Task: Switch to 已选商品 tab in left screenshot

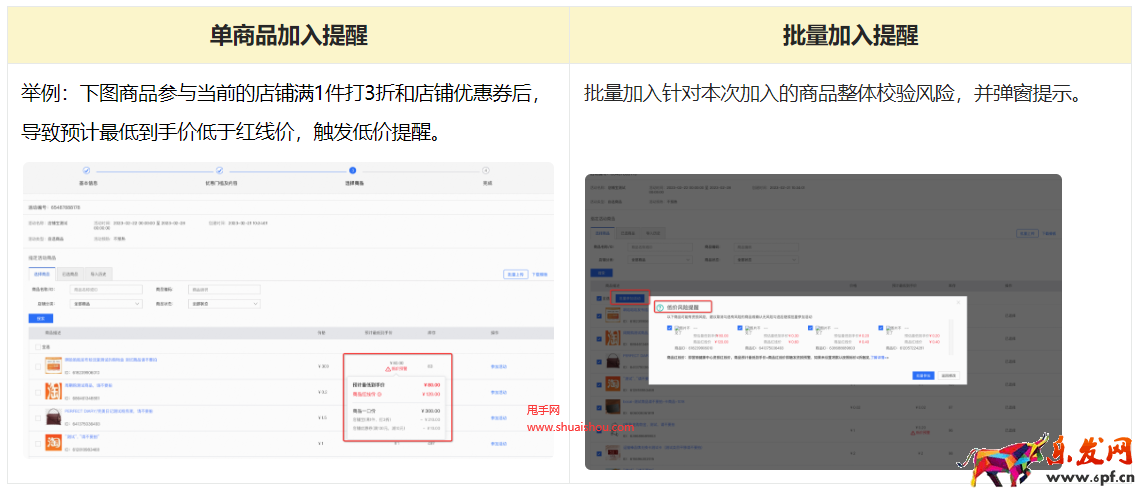Action: point(70,275)
